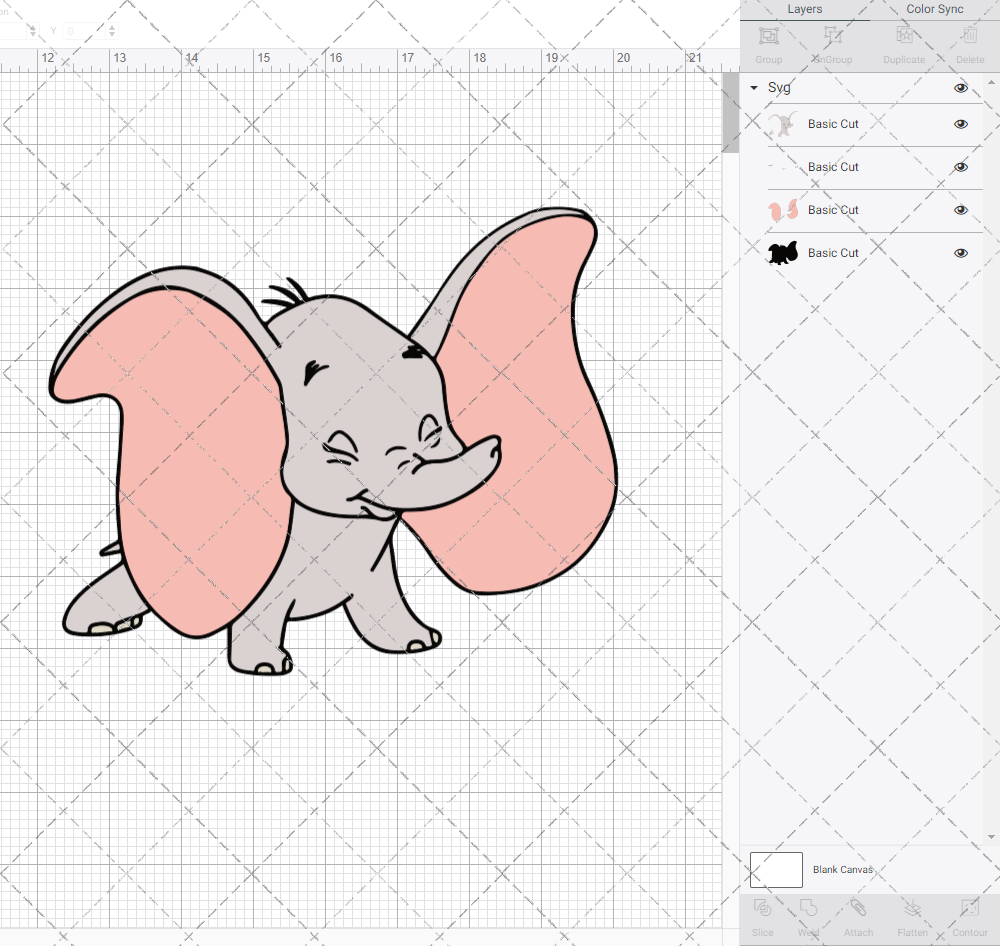Select the pink ears layer thumbnail
1000x946 pixels.
click(x=783, y=211)
